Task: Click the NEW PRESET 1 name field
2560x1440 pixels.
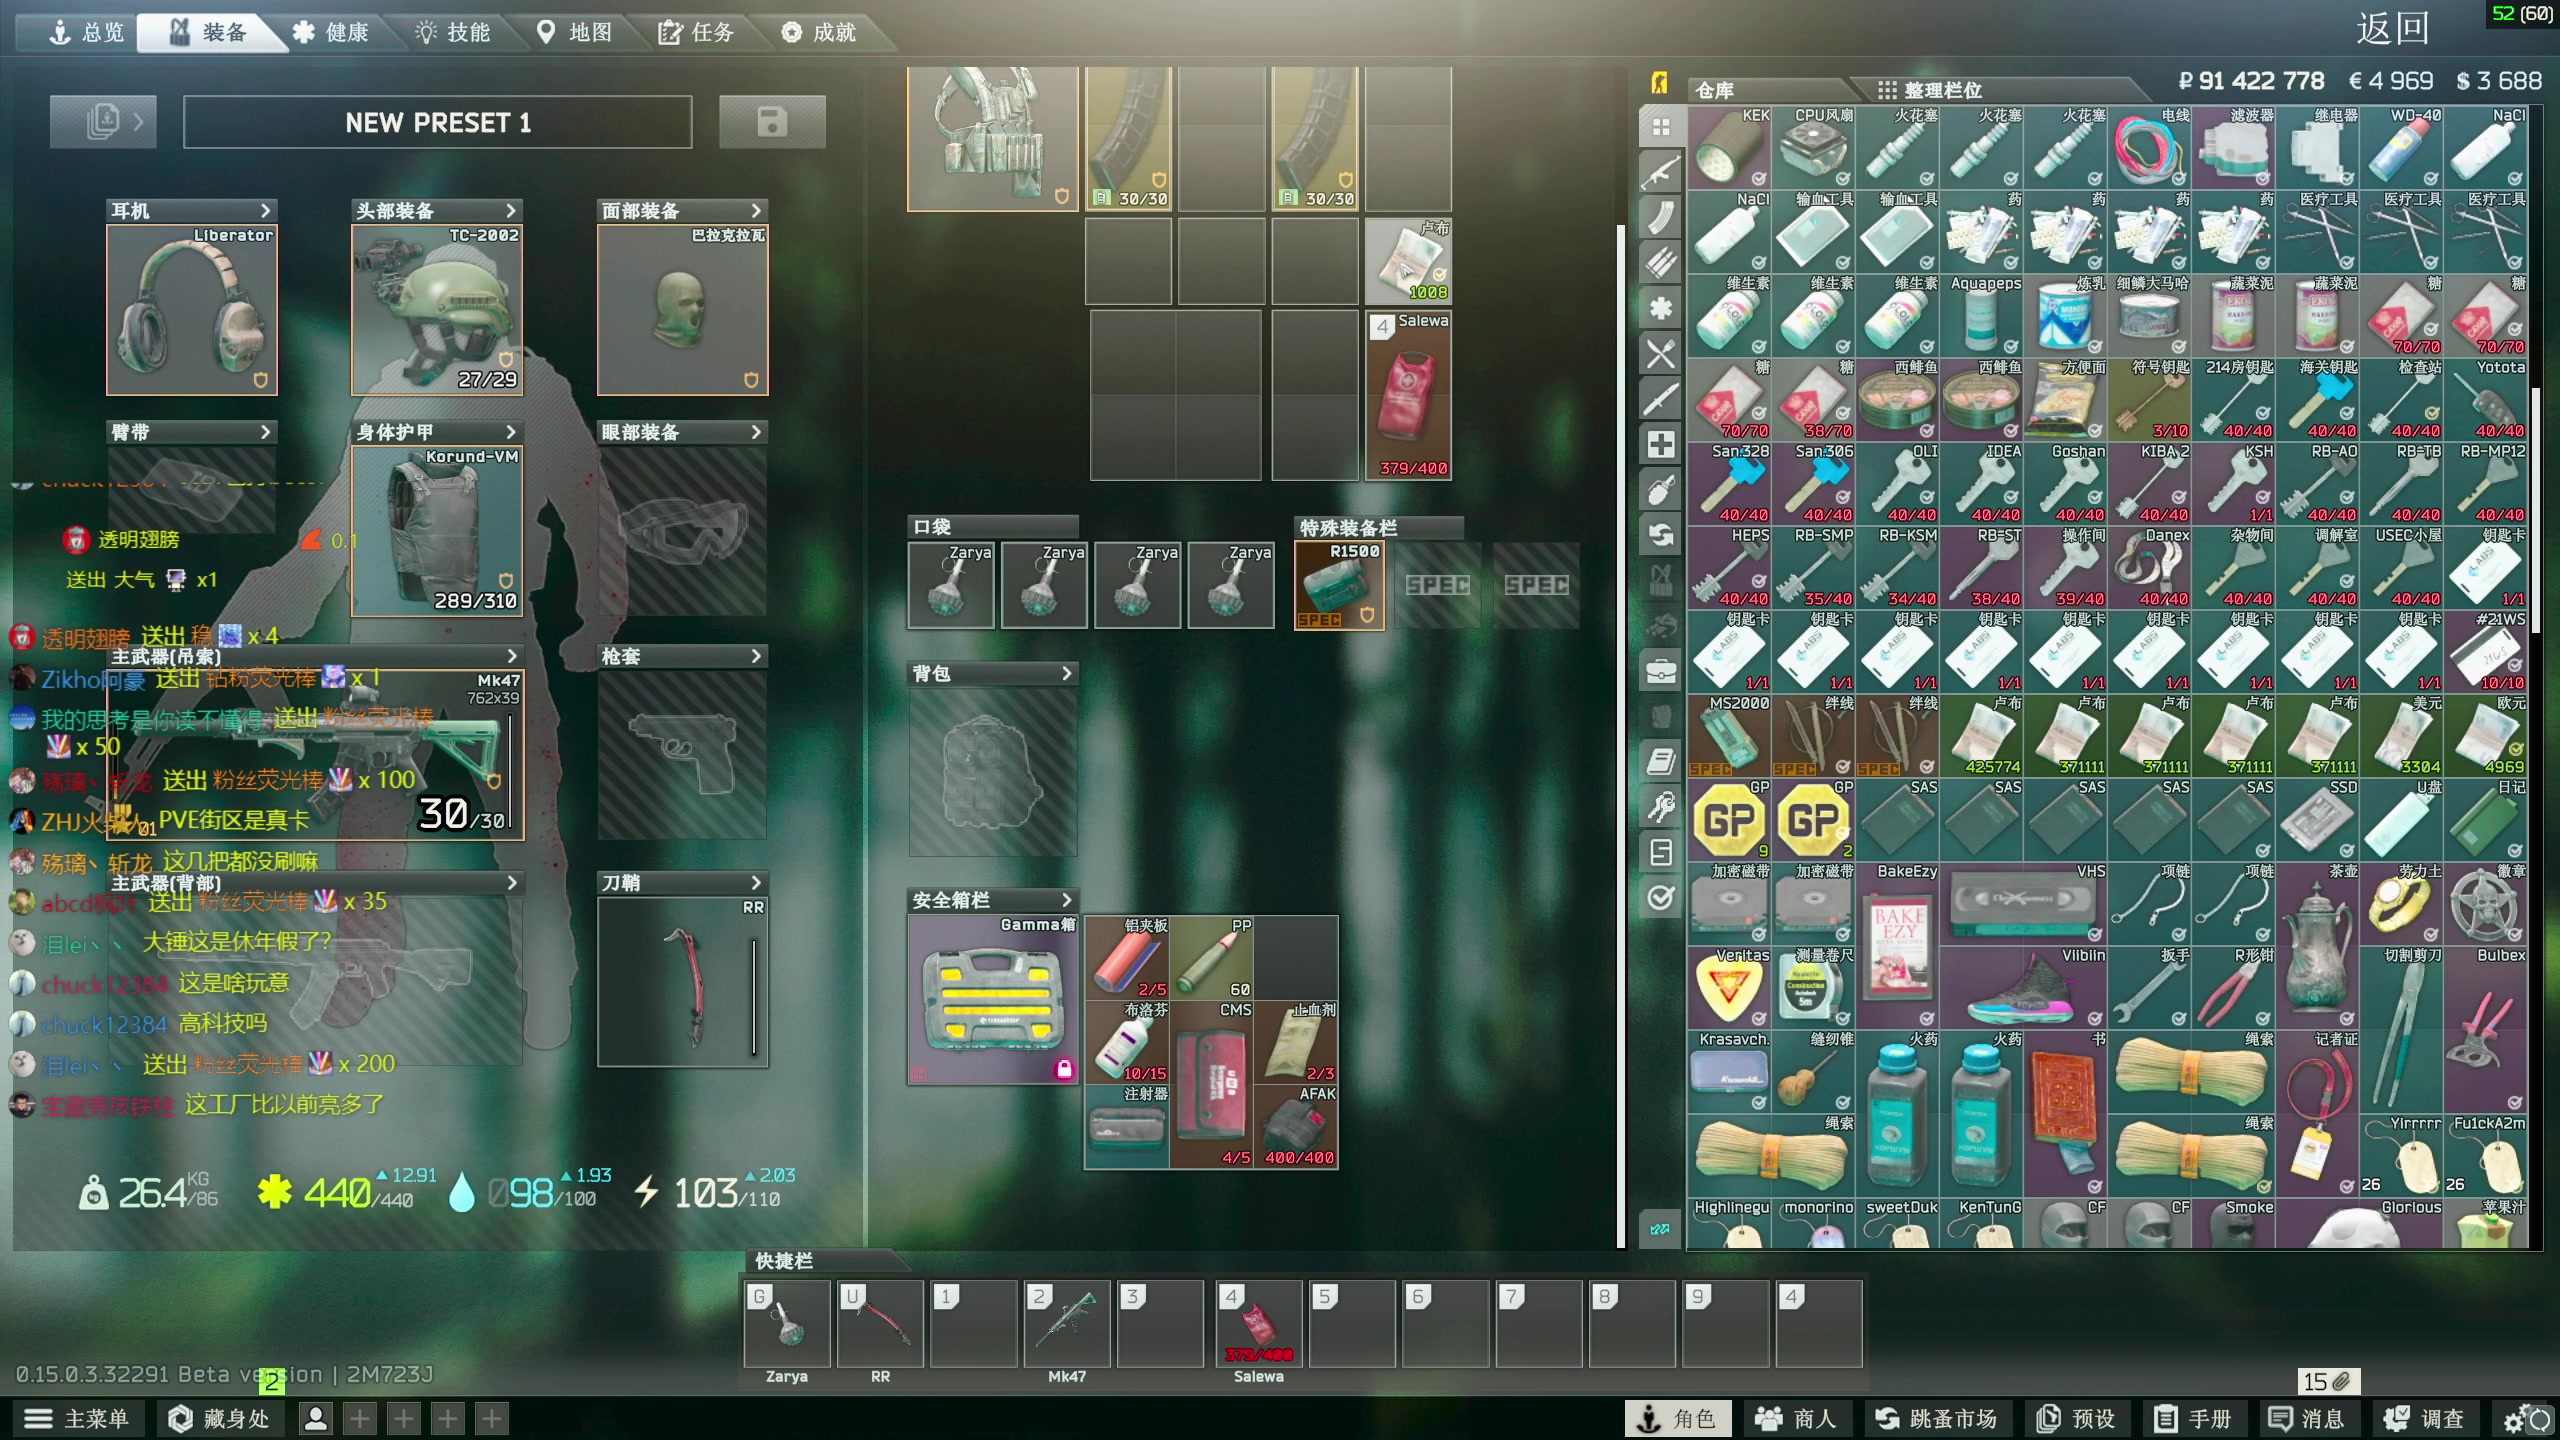Action: click(x=438, y=122)
